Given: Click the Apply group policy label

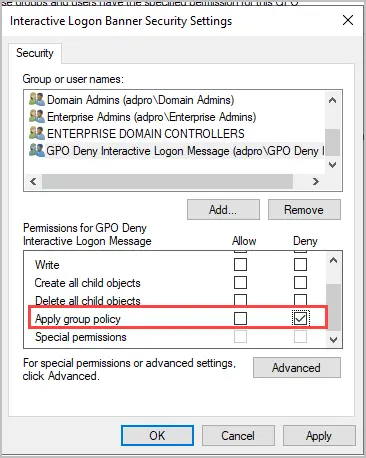Looking at the screenshot, I should [78, 319].
